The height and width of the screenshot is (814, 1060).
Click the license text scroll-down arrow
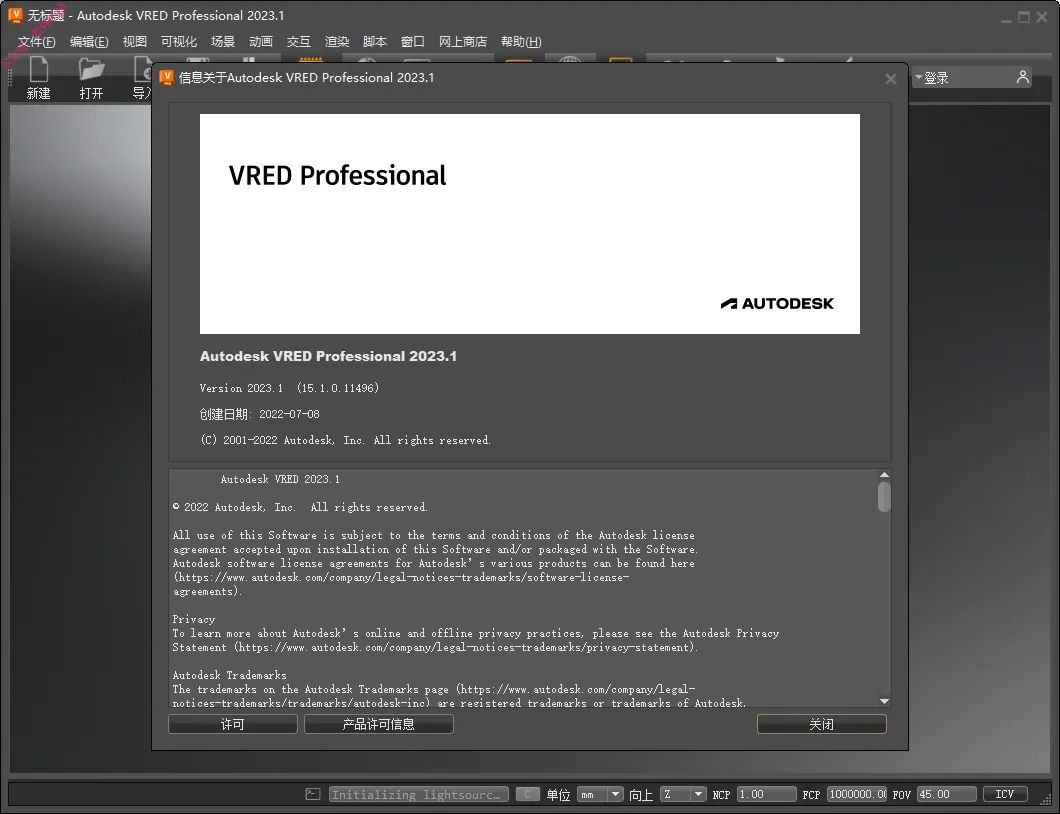click(x=884, y=702)
